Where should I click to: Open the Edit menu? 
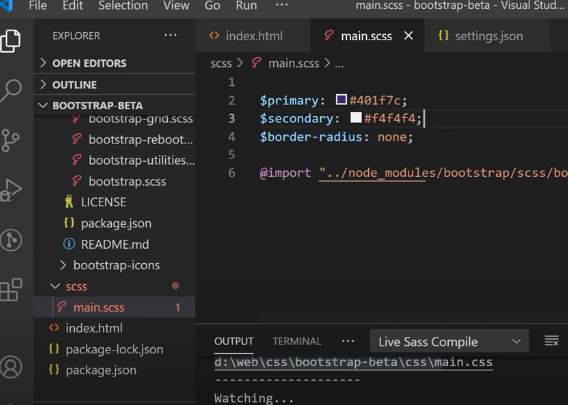(72, 5)
